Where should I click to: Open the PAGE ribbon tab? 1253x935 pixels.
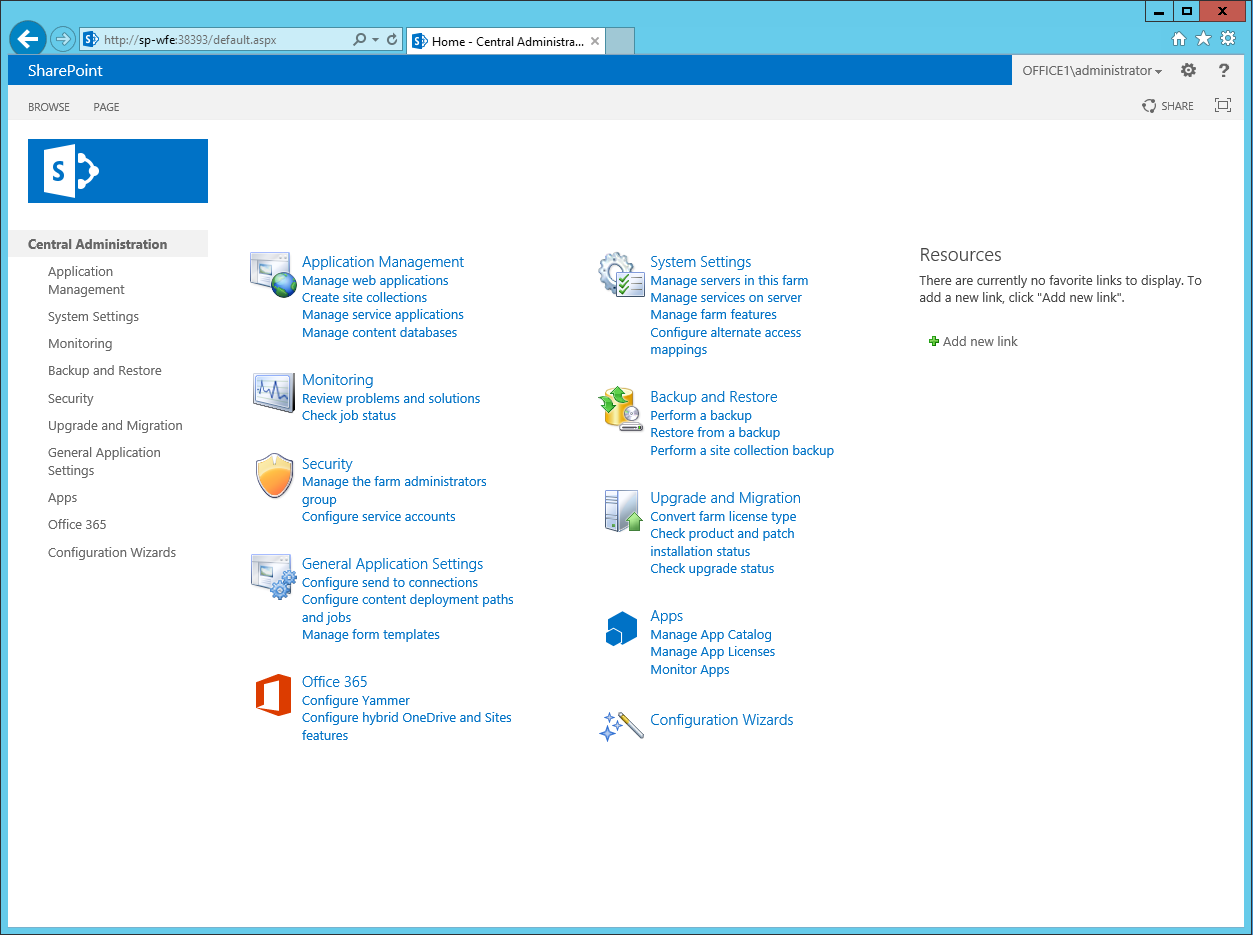pos(106,107)
